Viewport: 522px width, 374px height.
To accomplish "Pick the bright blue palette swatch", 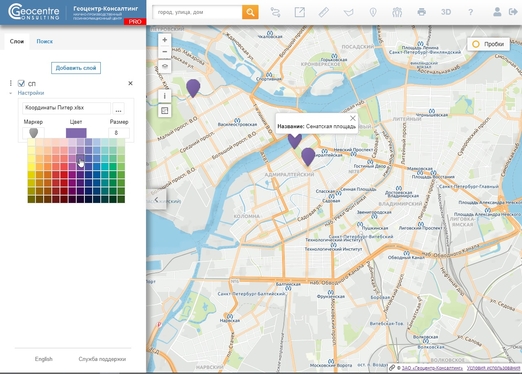I will click(x=97, y=166).
